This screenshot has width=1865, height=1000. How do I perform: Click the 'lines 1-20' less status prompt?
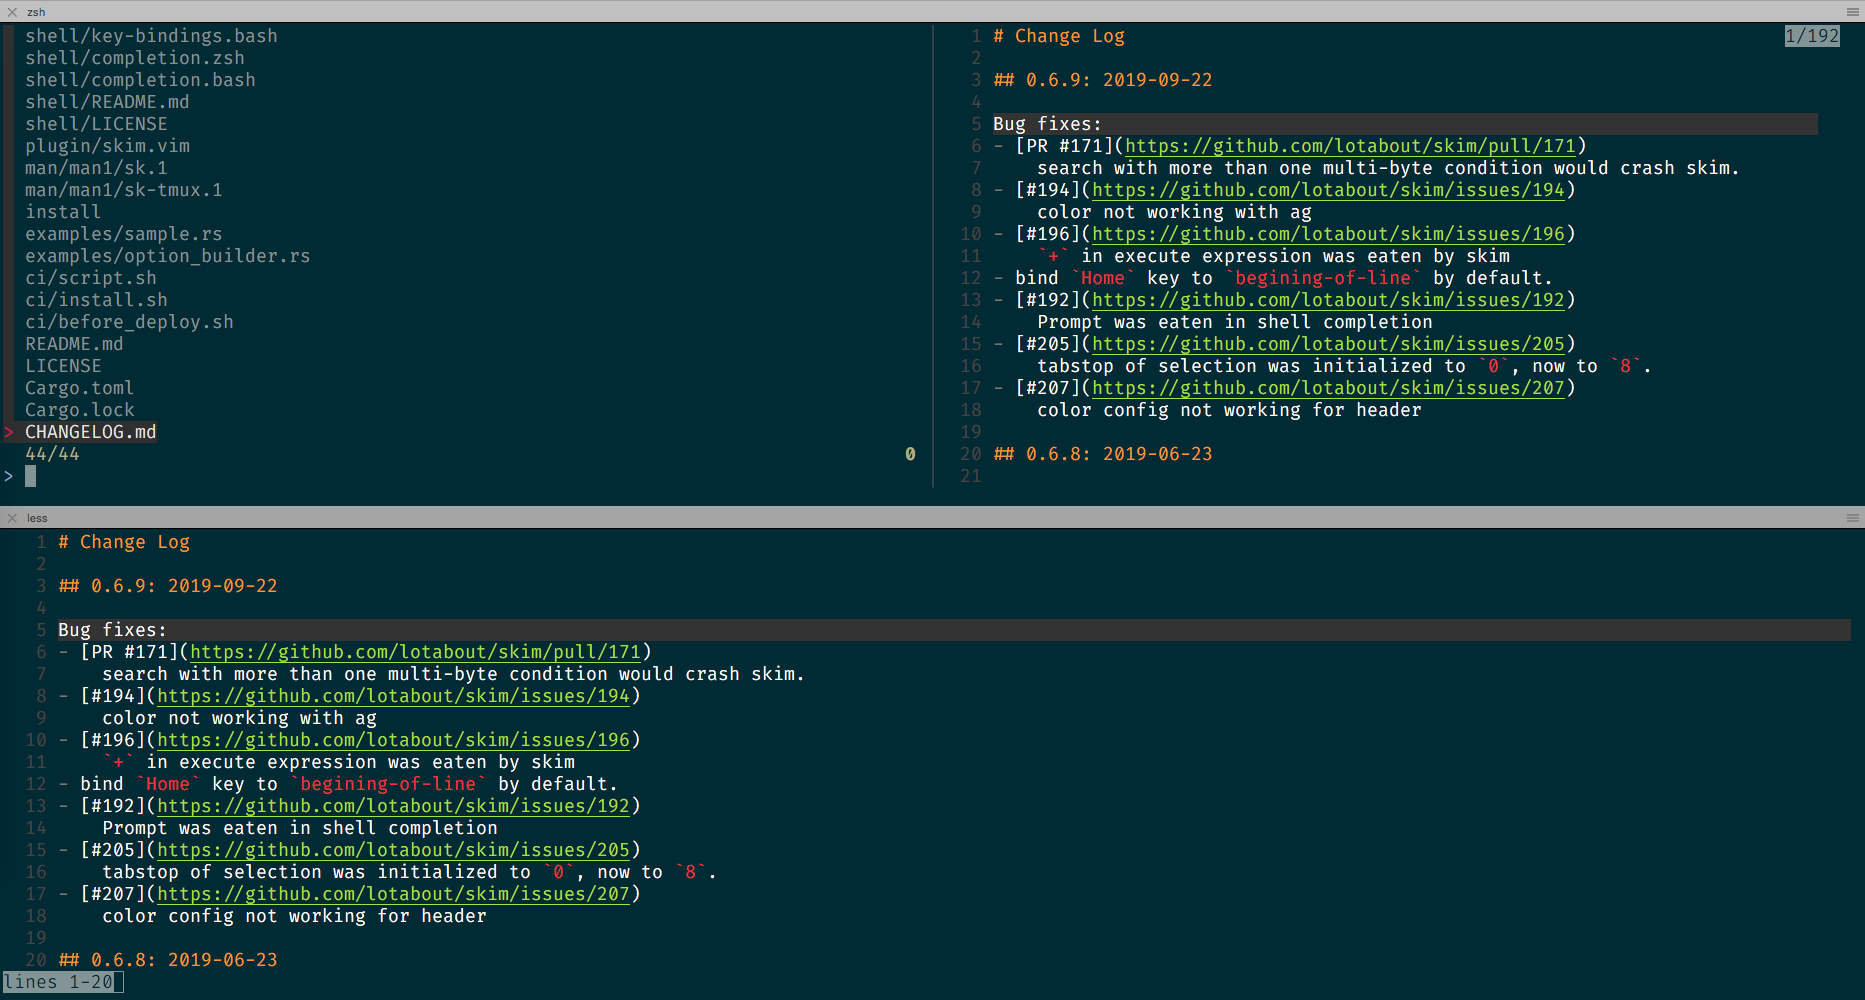[58, 982]
